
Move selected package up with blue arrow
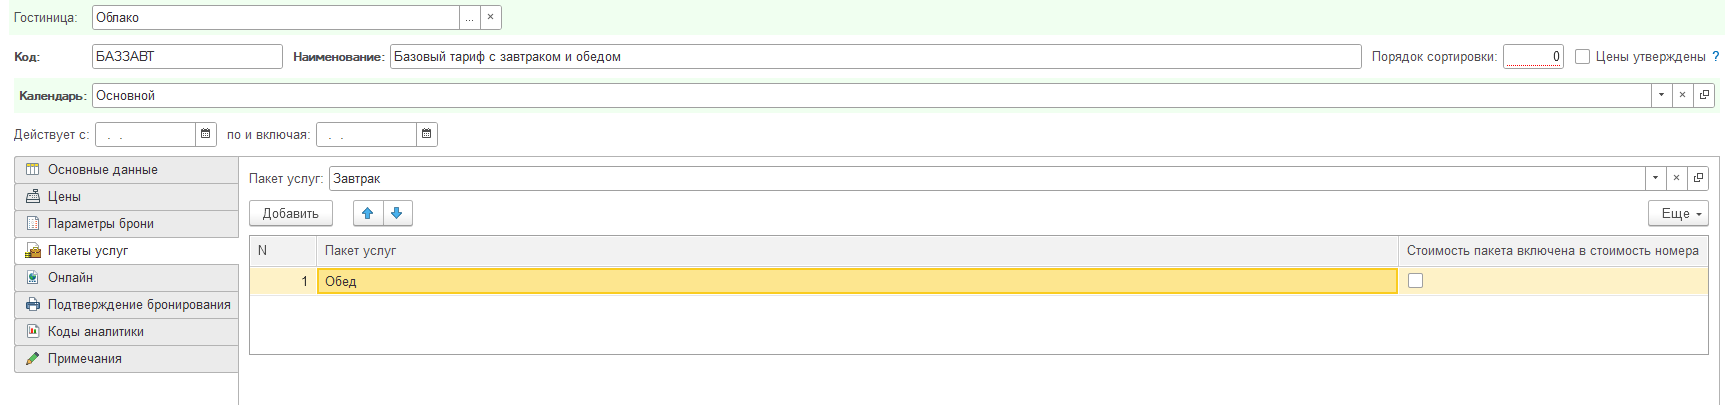tap(368, 213)
